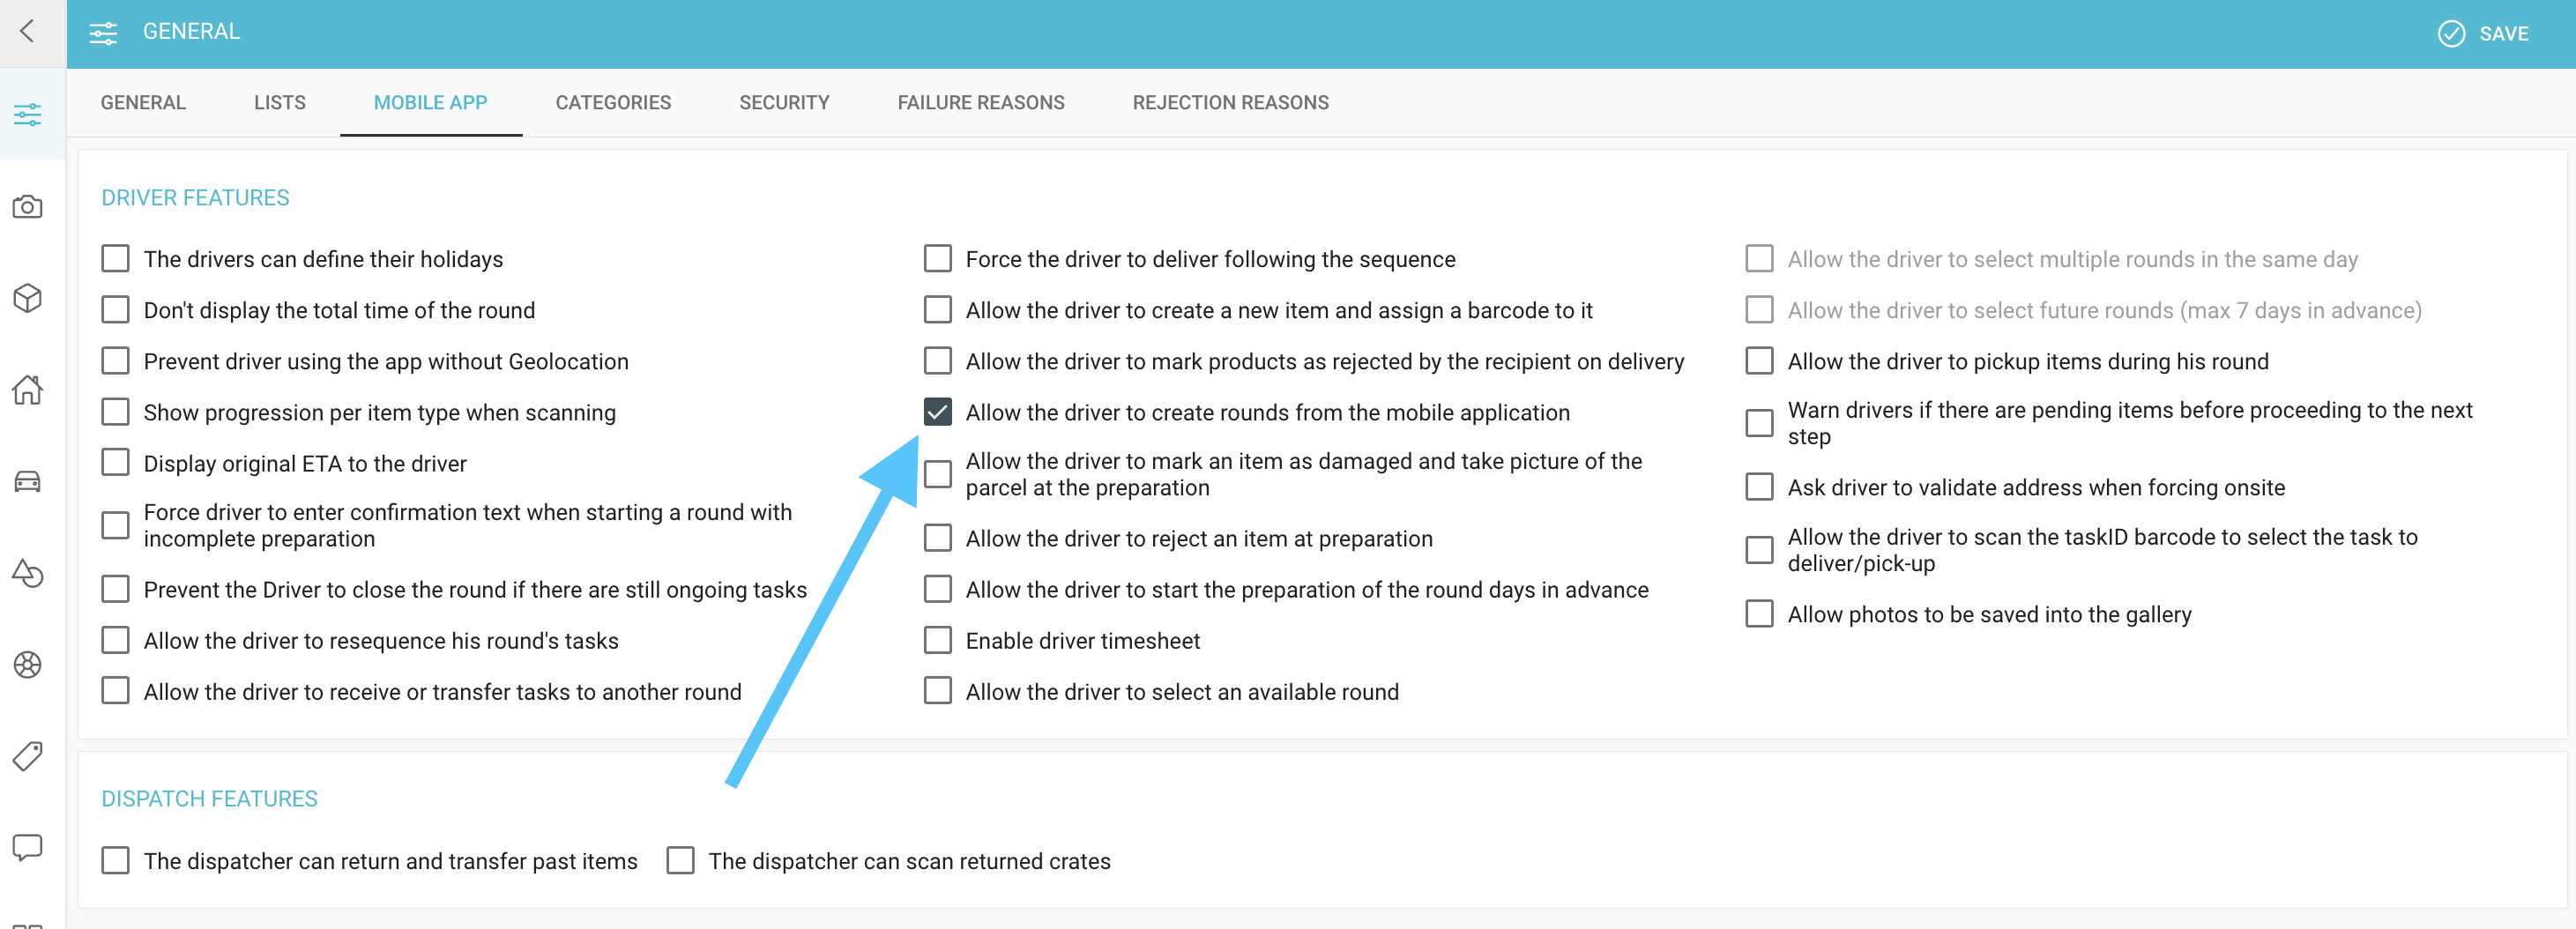Check Show progression per item type when scanning
The image size is (2576, 929).
click(116, 412)
